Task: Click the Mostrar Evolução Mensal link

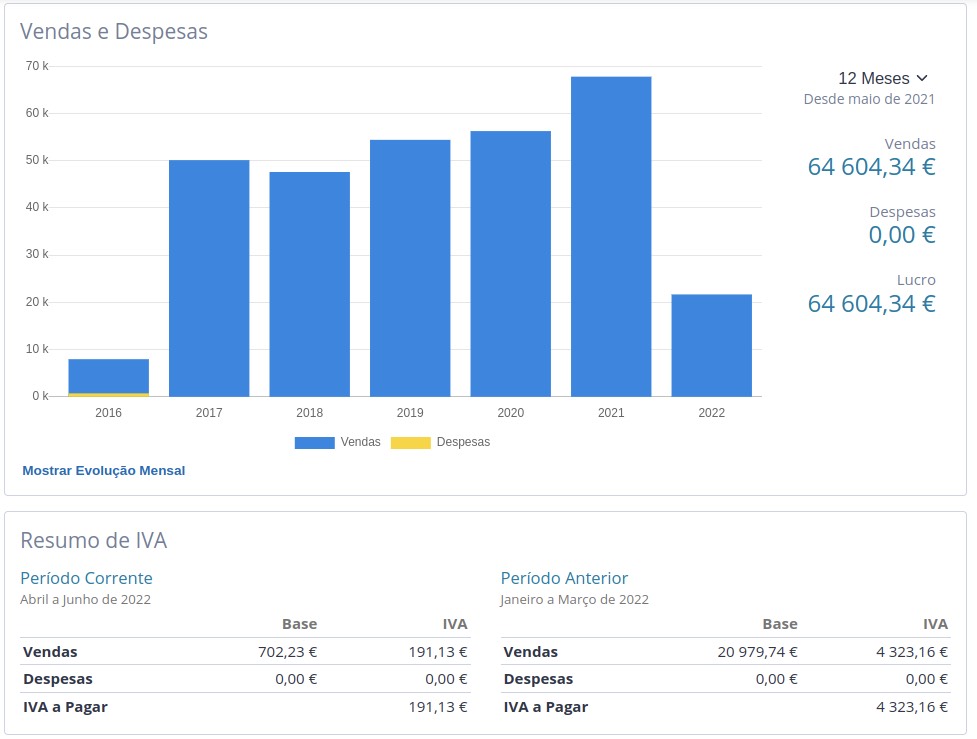Action: tap(103, 470)
